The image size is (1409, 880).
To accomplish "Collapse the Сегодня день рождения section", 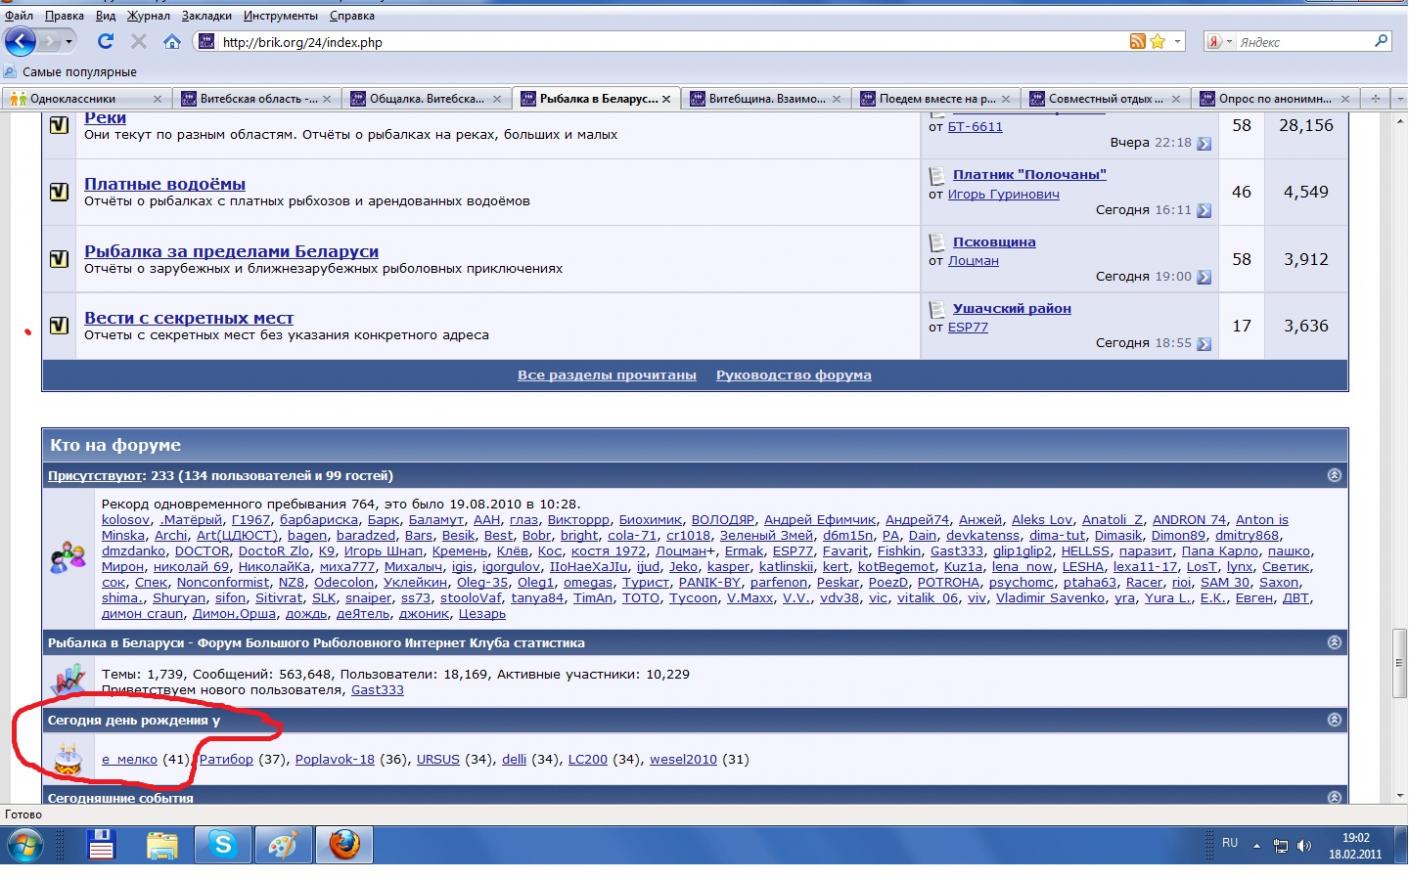I will 1334,720.
